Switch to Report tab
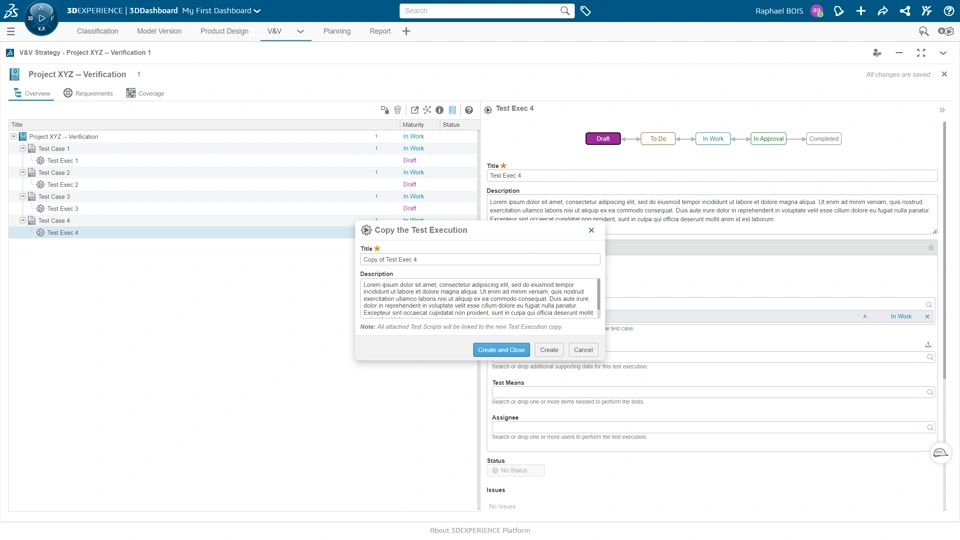Viewport: 960px width, 540px height. pos(380,31)
